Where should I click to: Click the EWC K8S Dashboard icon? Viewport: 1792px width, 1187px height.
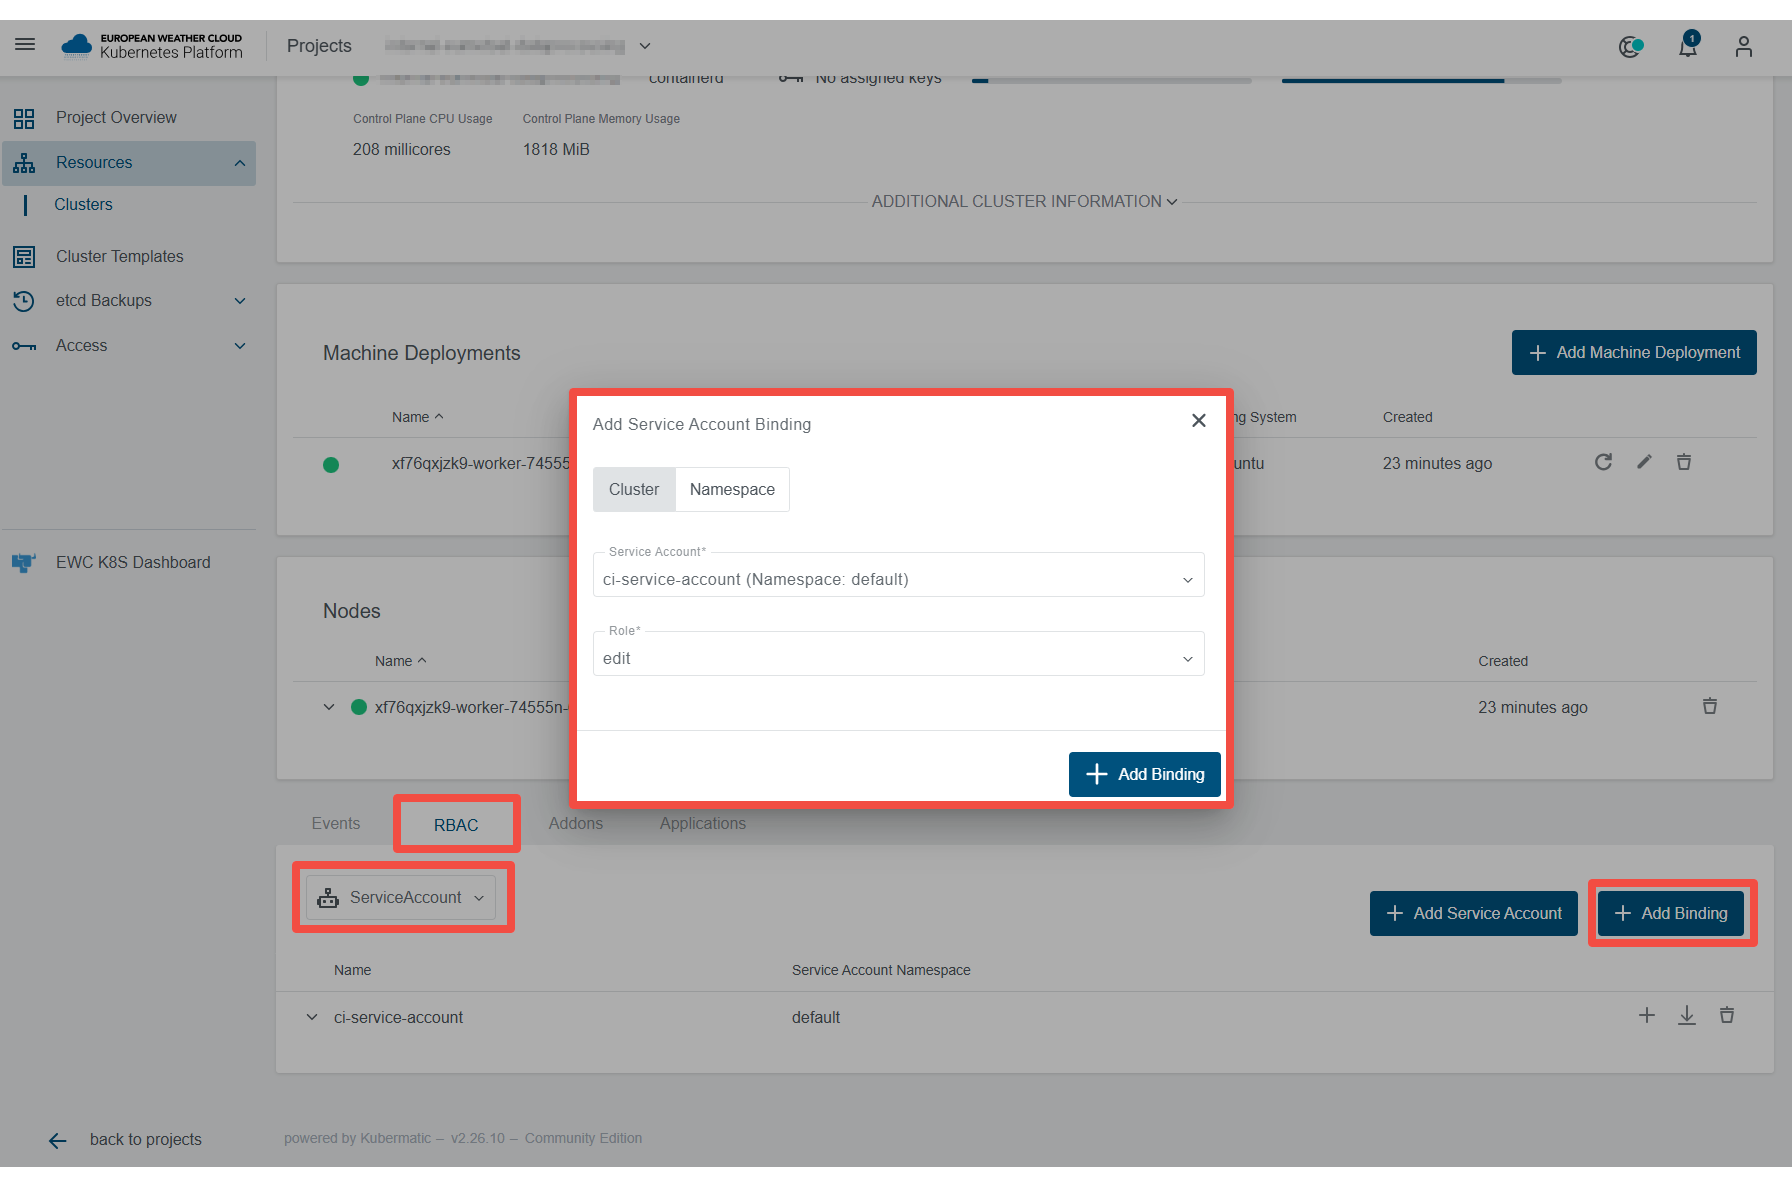coord(24,562)
